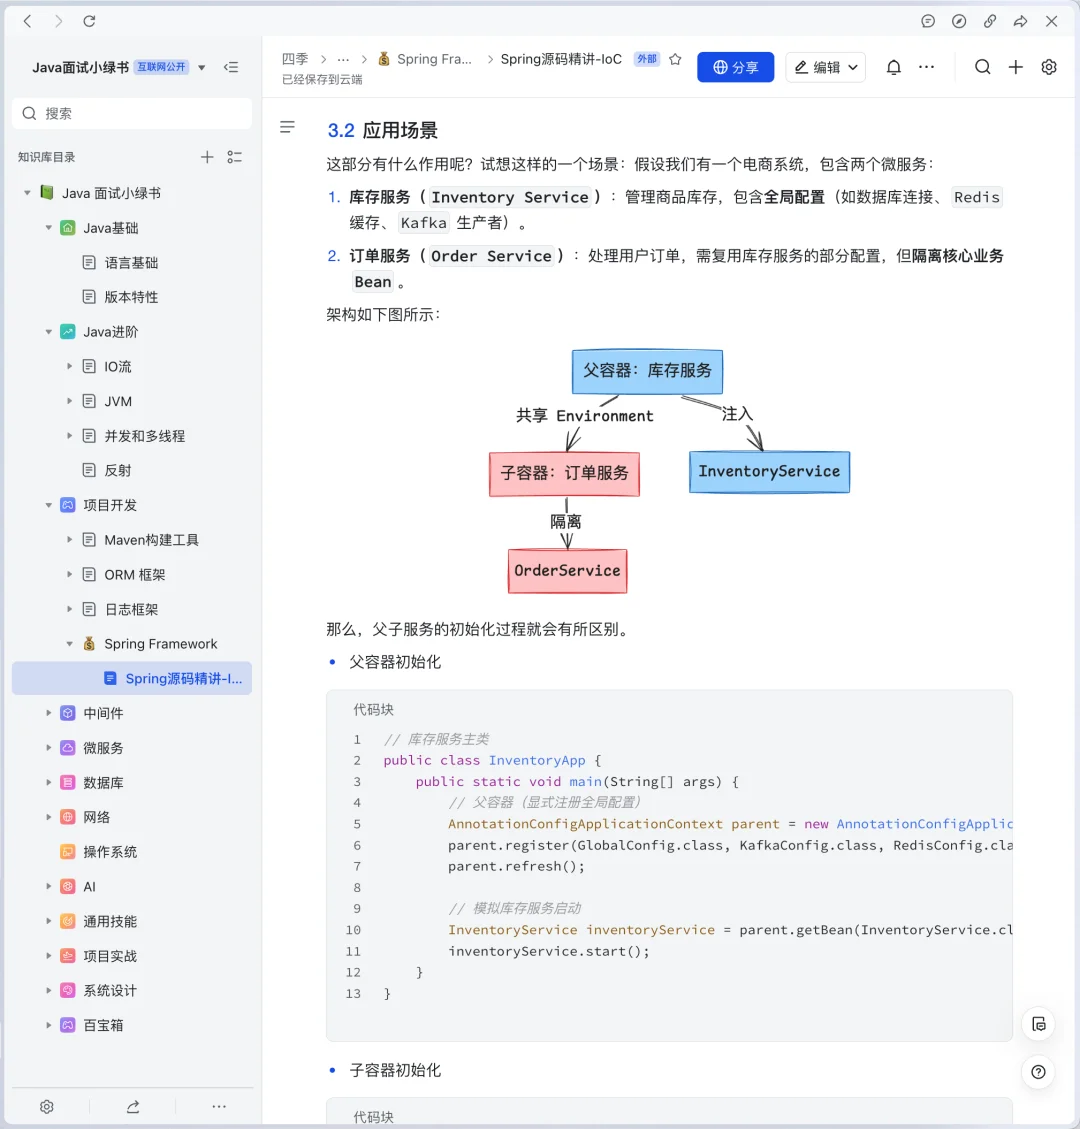Screen dimensions: 1080x1129
Task: Collapse the sidebar using the collapse icon
Action: tap(232, 66)
